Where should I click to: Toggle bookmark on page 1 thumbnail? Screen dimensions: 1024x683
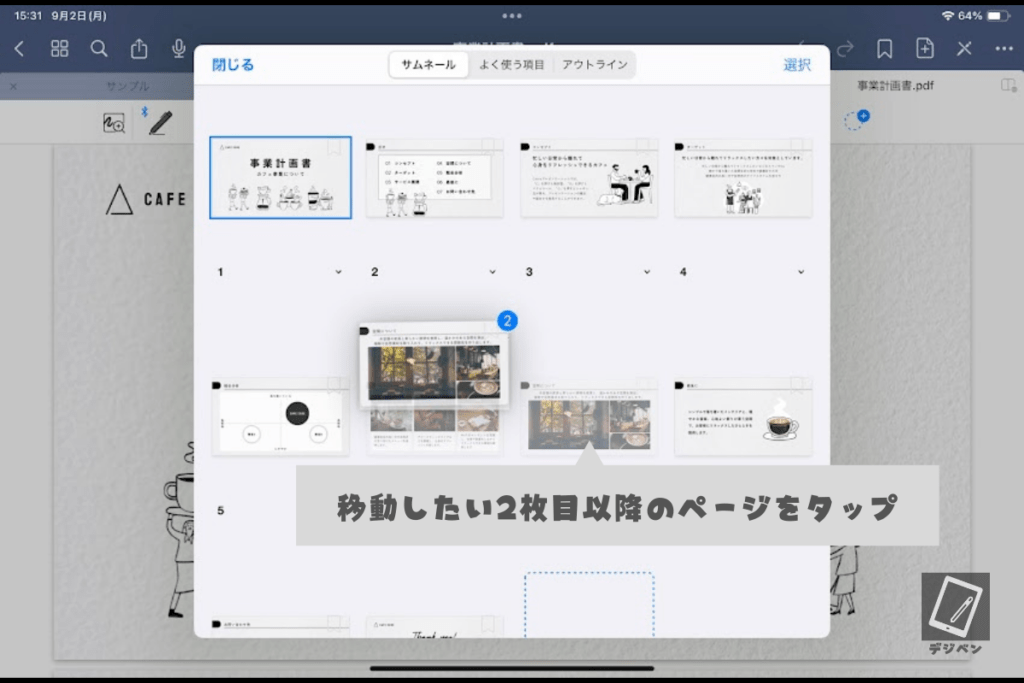pos(334,147)
